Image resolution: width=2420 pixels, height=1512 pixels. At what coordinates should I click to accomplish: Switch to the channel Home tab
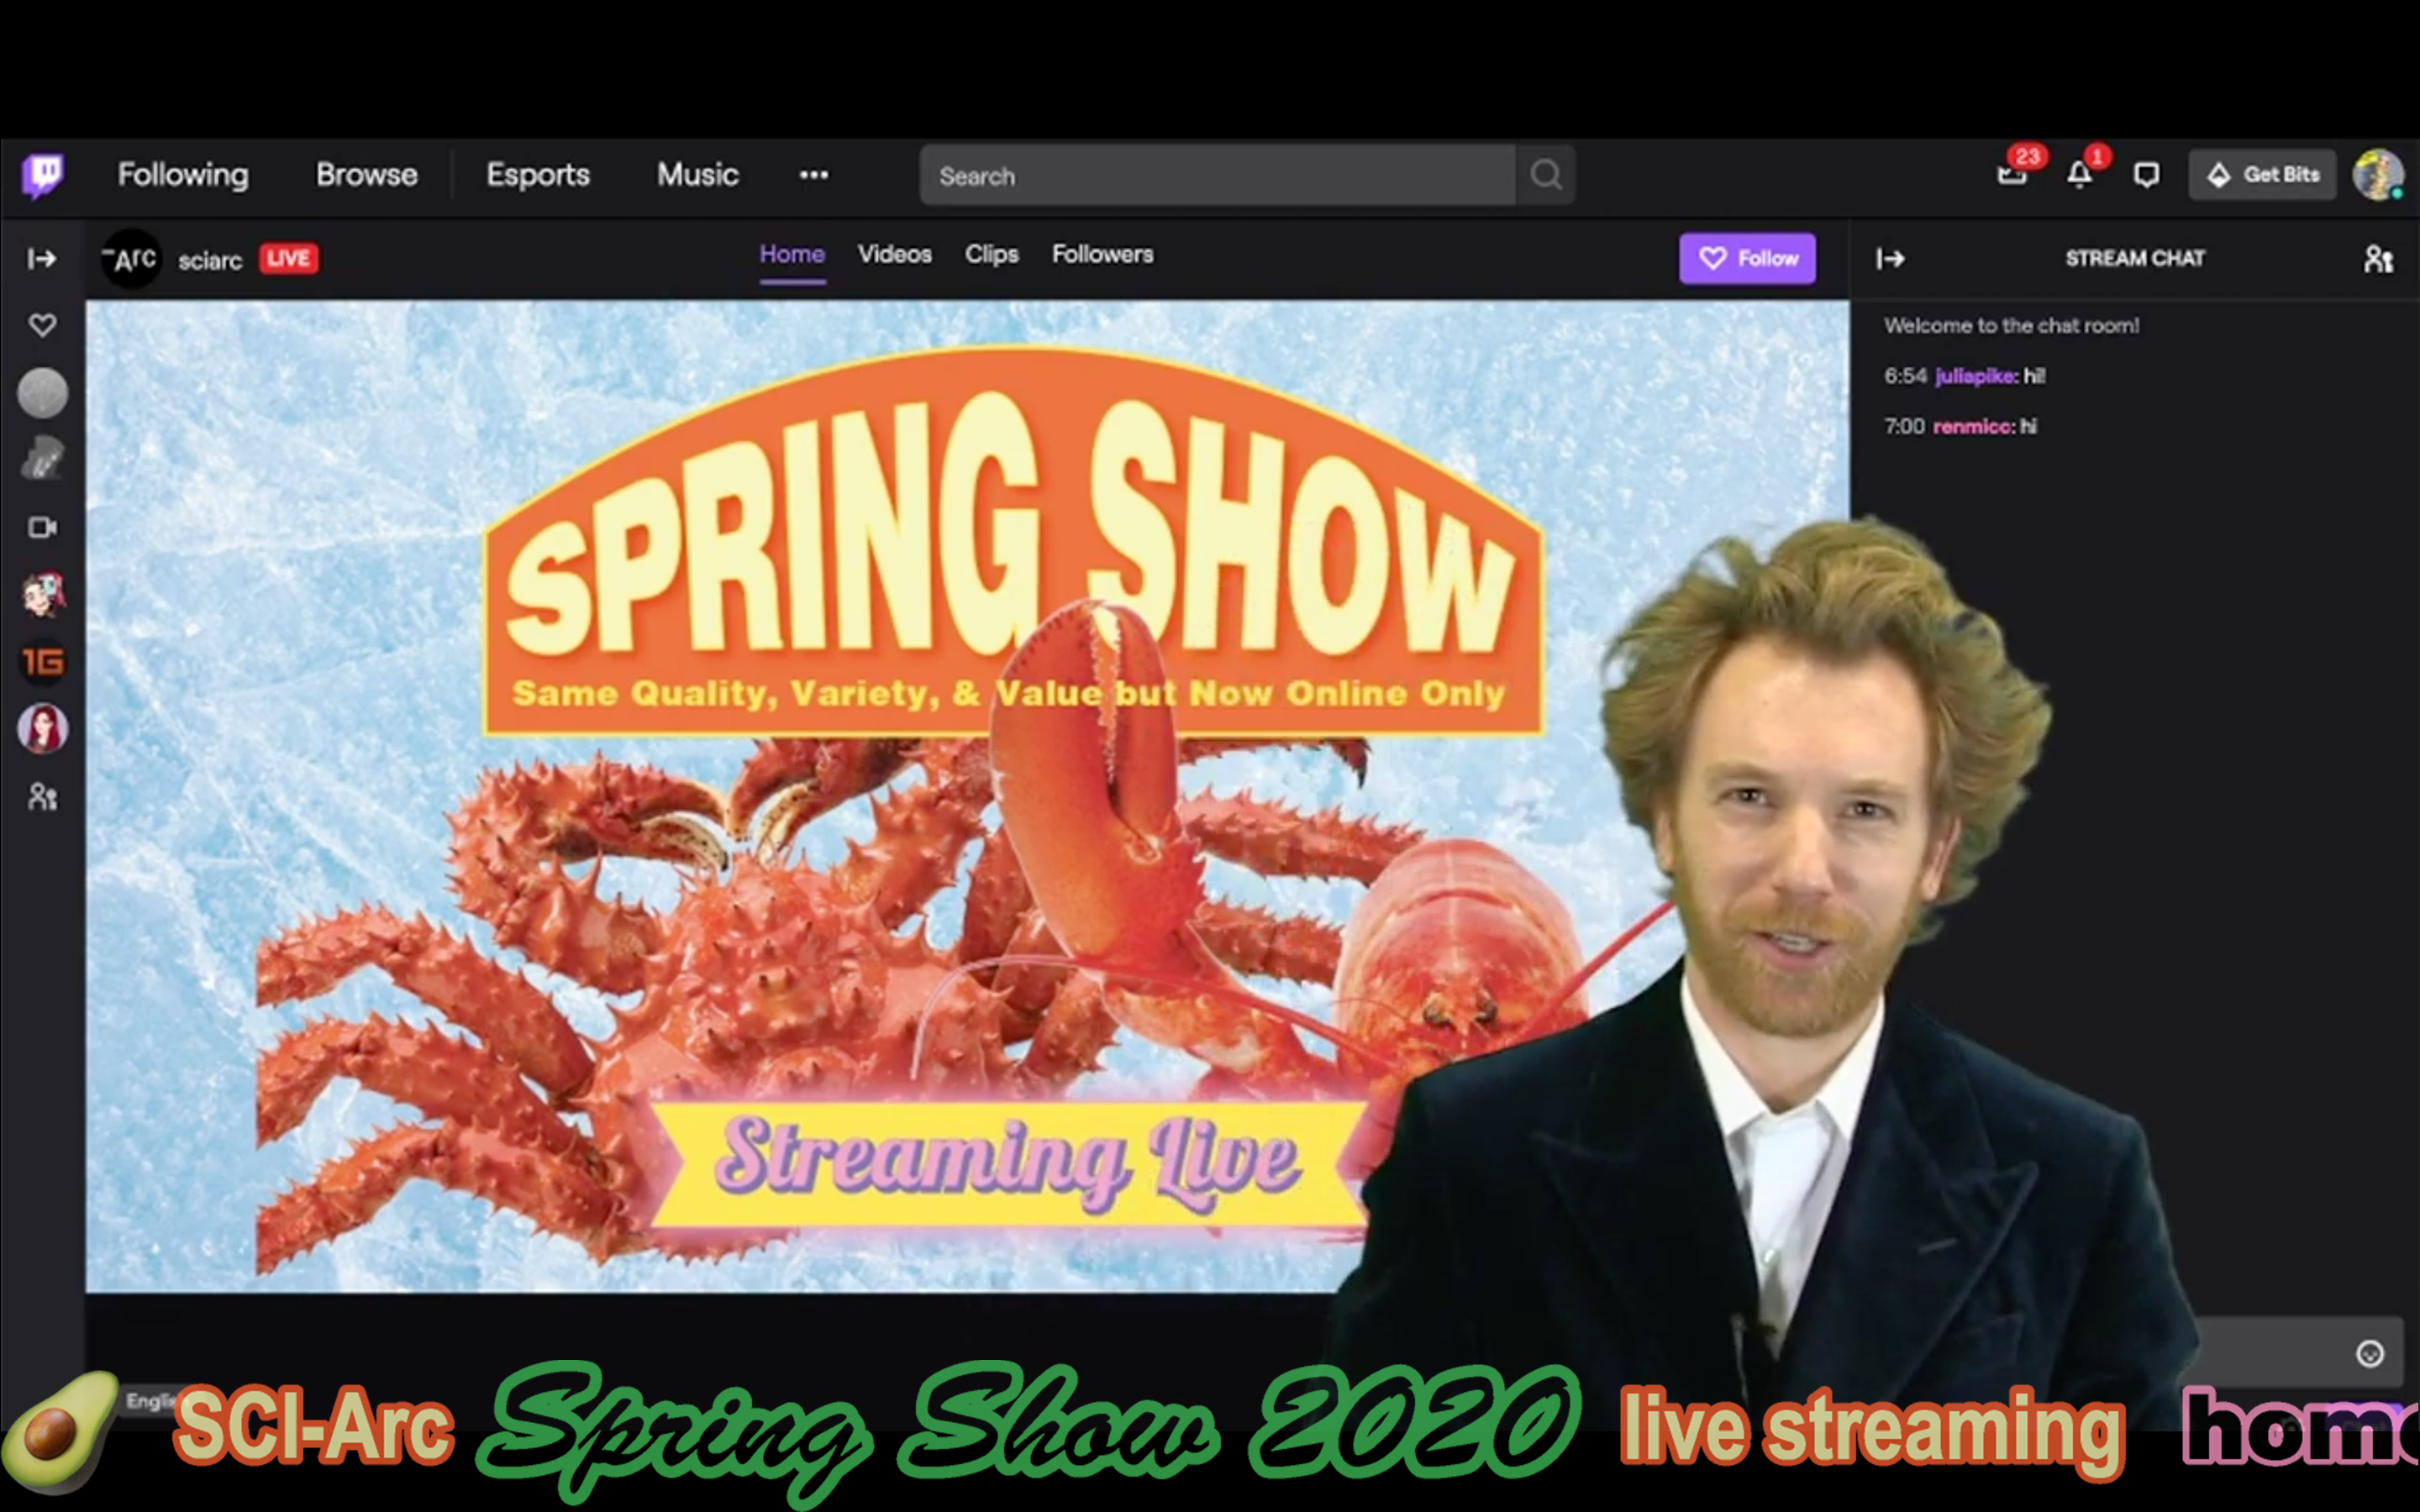point(792,255)
